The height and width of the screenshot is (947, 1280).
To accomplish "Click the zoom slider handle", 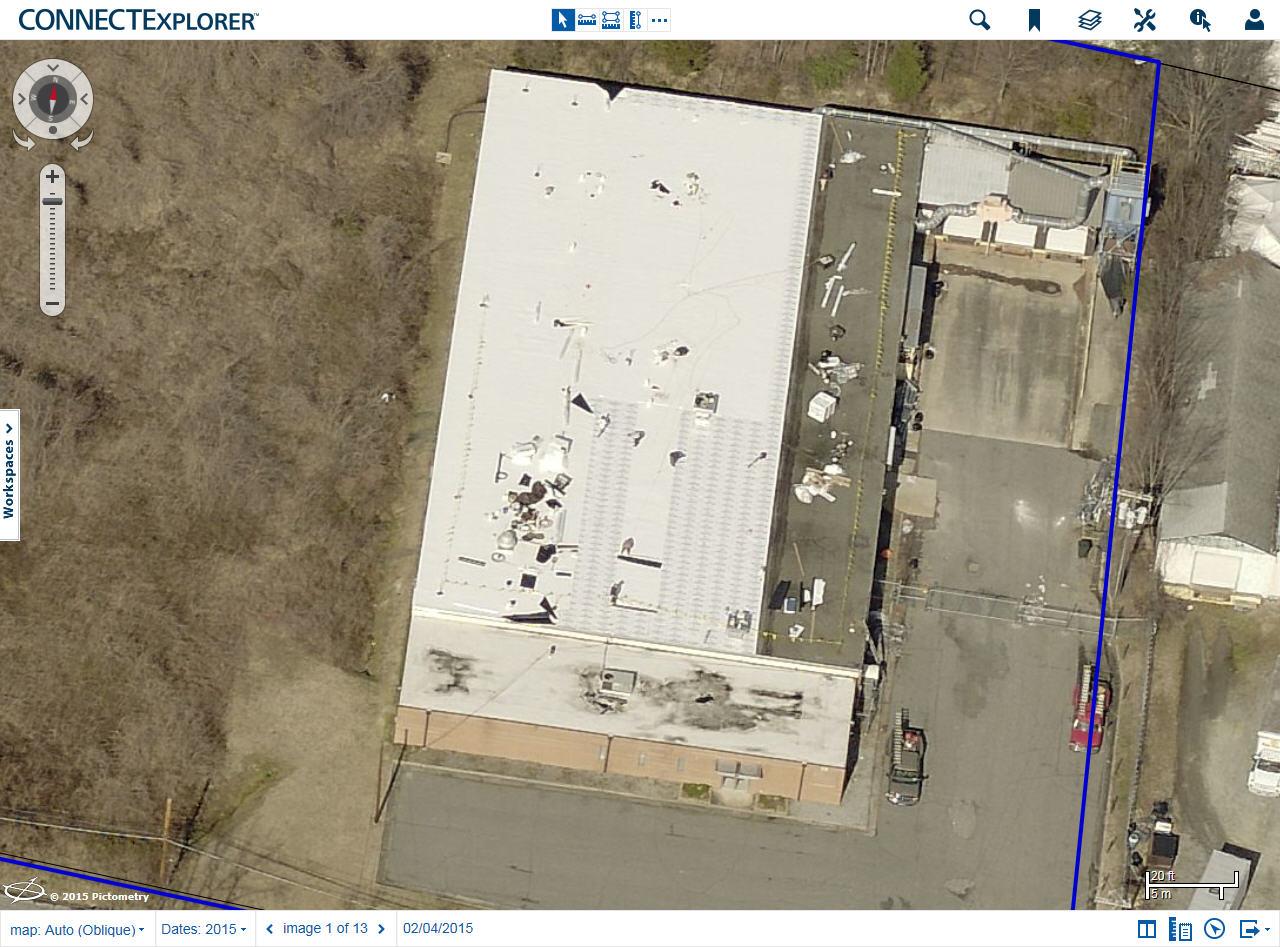I will (52, 202).
